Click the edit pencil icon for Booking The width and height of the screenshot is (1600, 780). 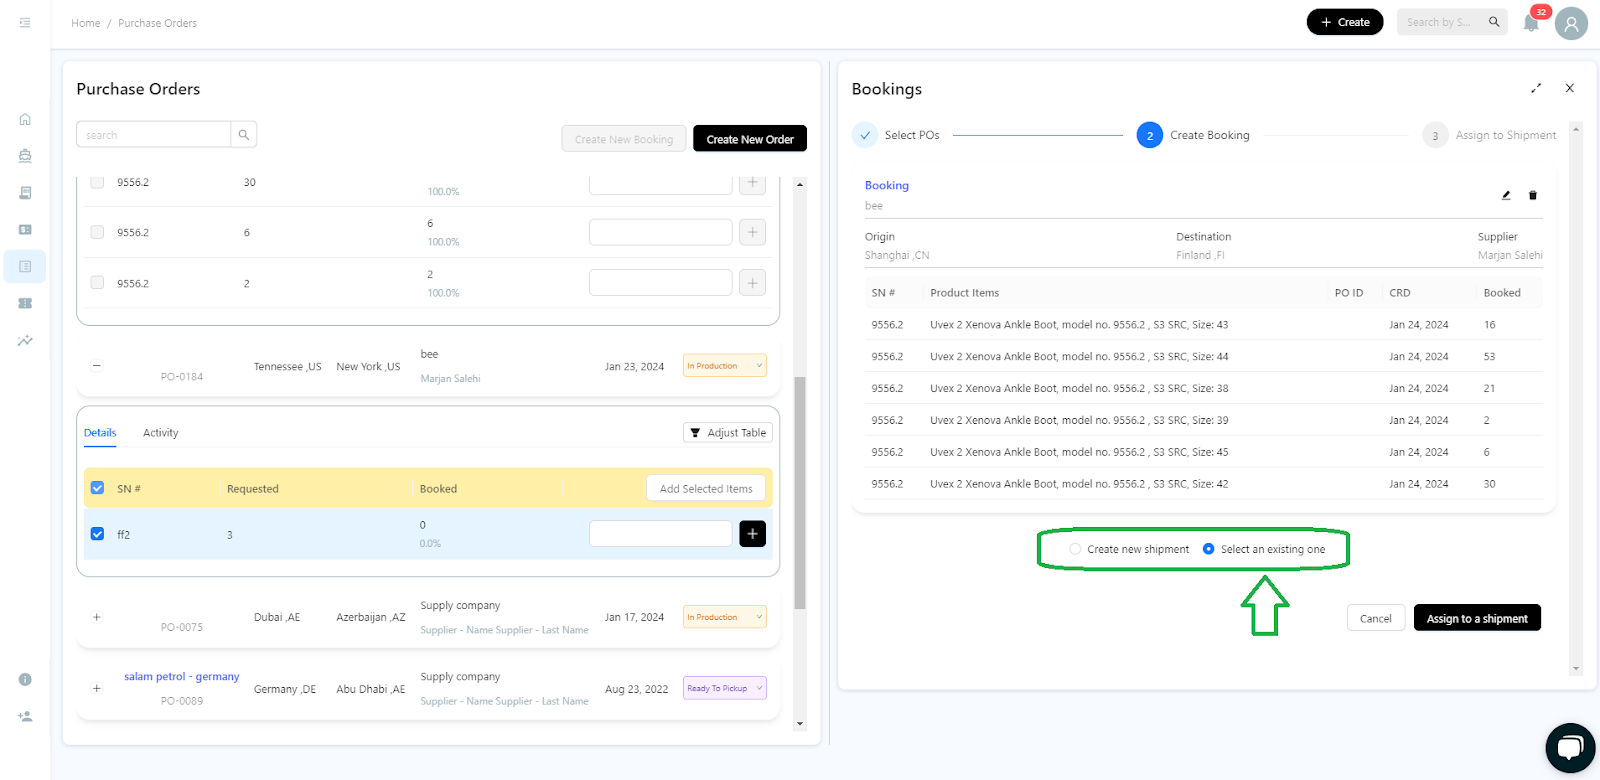pyautogui.click(x=1506, y=195)
